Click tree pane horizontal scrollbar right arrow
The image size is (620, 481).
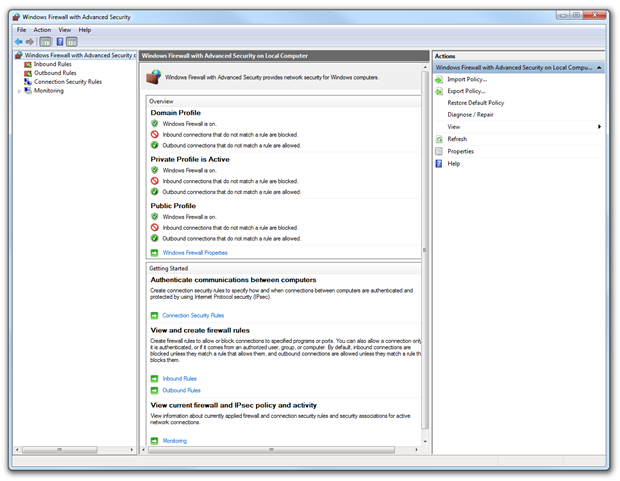132,450
